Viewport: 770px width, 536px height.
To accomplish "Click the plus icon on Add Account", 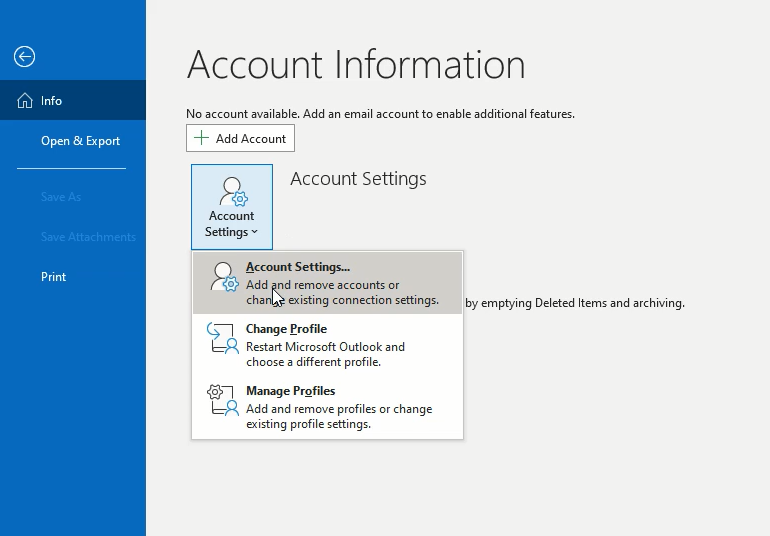I will coord(202,139).
